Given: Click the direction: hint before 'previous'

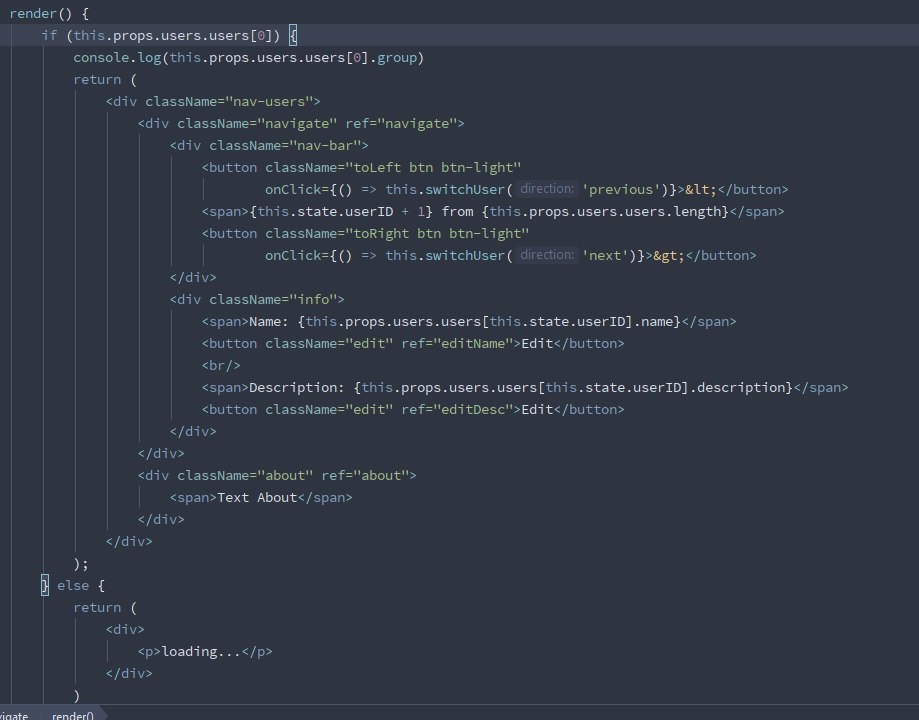Looking at the screenshot, I should (x=547, y=189).
